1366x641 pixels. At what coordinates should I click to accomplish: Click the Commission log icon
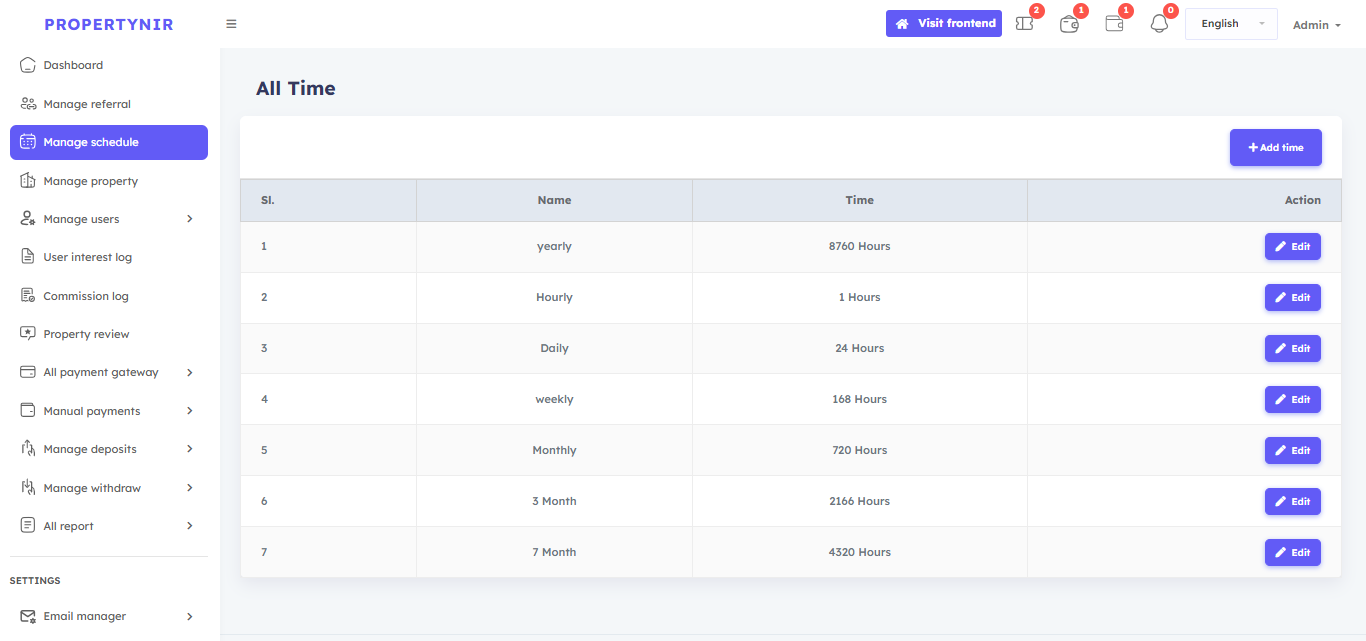pyautogui.click(x=28, y=296)
